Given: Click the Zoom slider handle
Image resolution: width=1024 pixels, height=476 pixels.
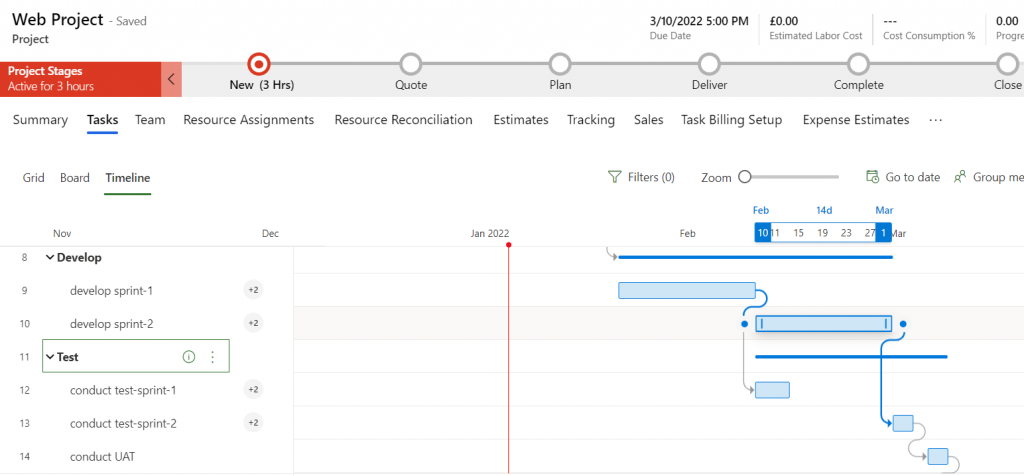Looking at the screenshot, I should tap(744, 177).
